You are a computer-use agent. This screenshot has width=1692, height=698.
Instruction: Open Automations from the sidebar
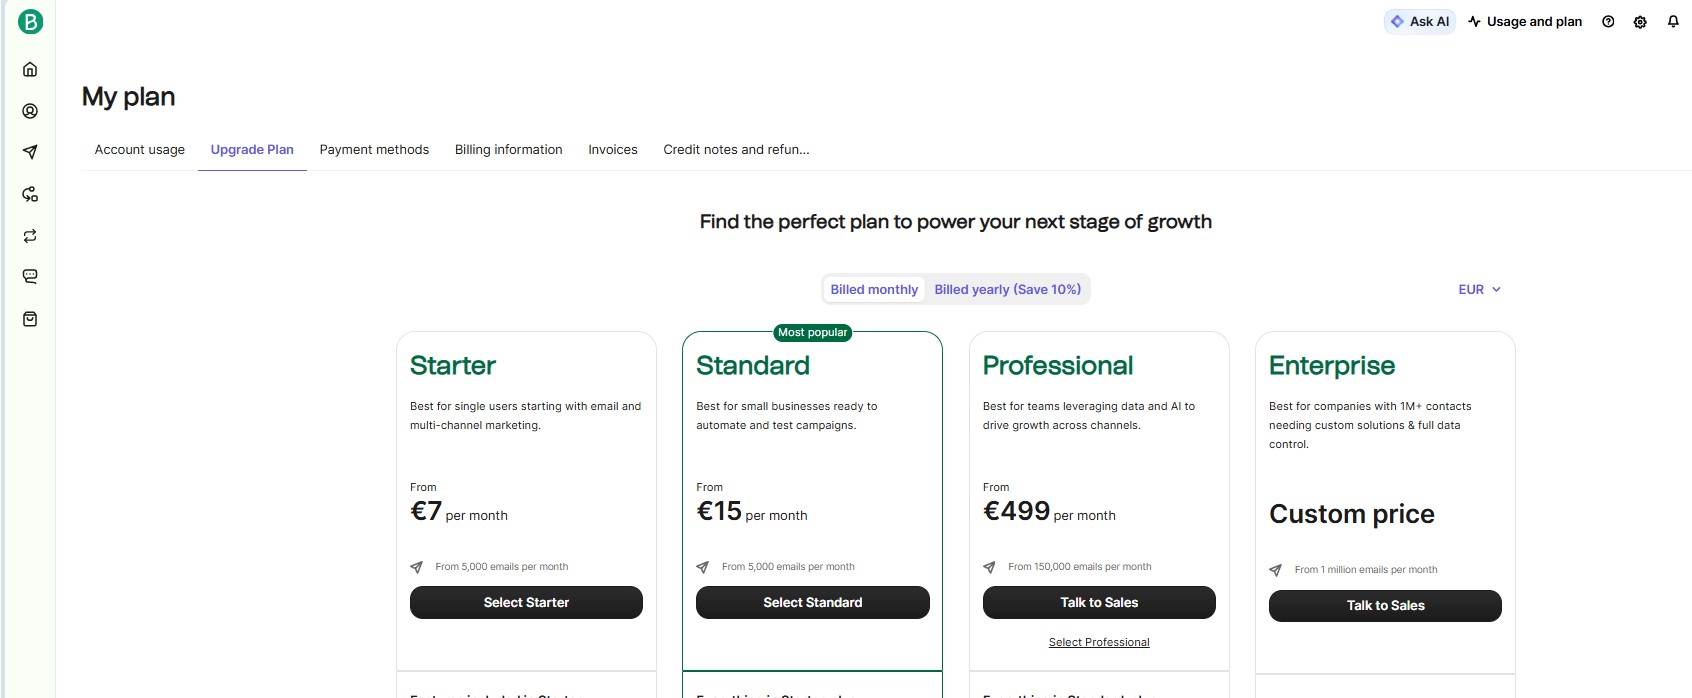(30, 194)
